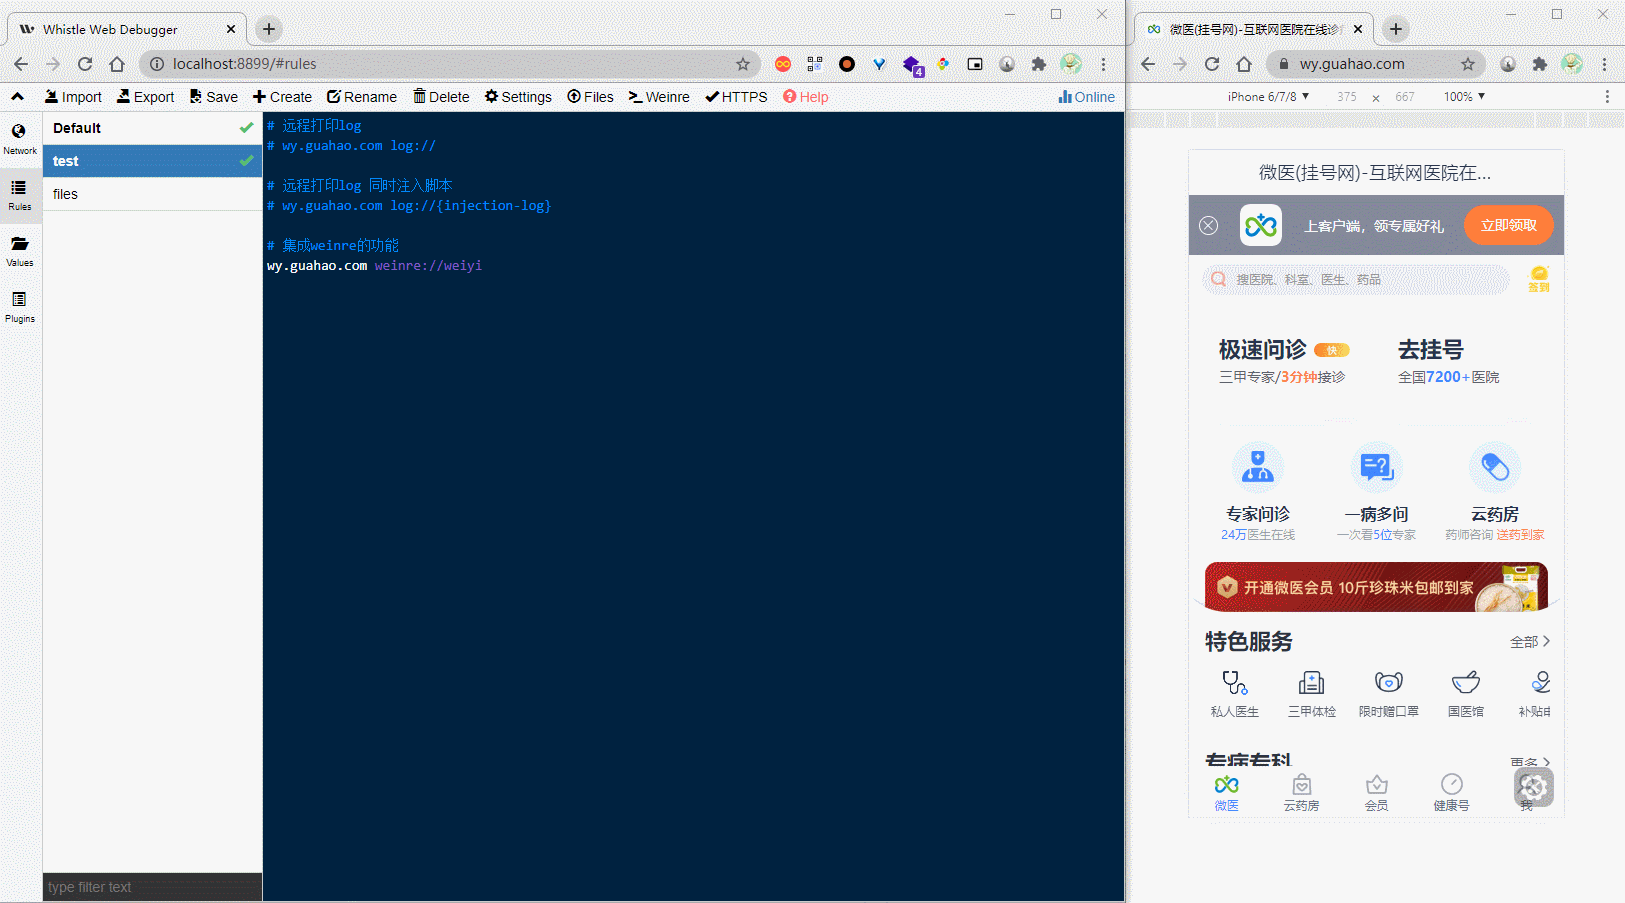Open the HTTPS settings

(736, 97)
